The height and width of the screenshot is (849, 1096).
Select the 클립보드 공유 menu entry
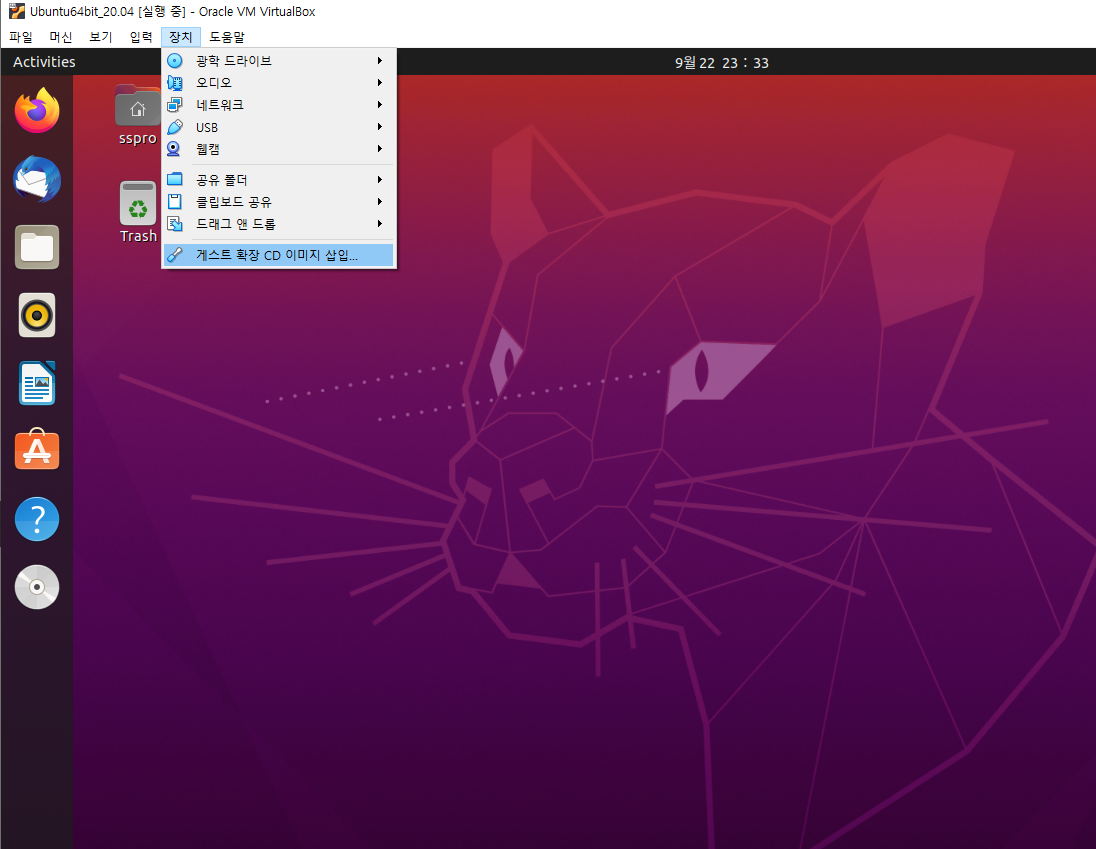(x=278, y=202)
